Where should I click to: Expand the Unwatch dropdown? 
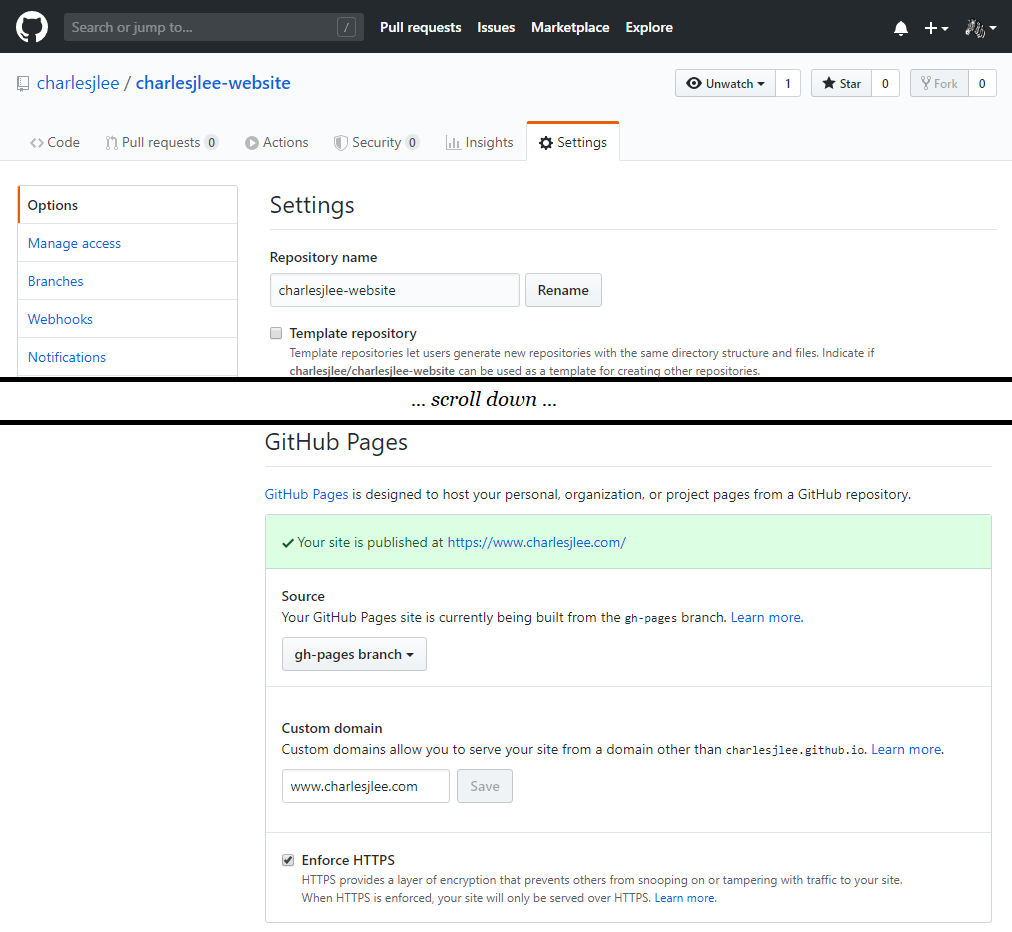pos(726,84)
